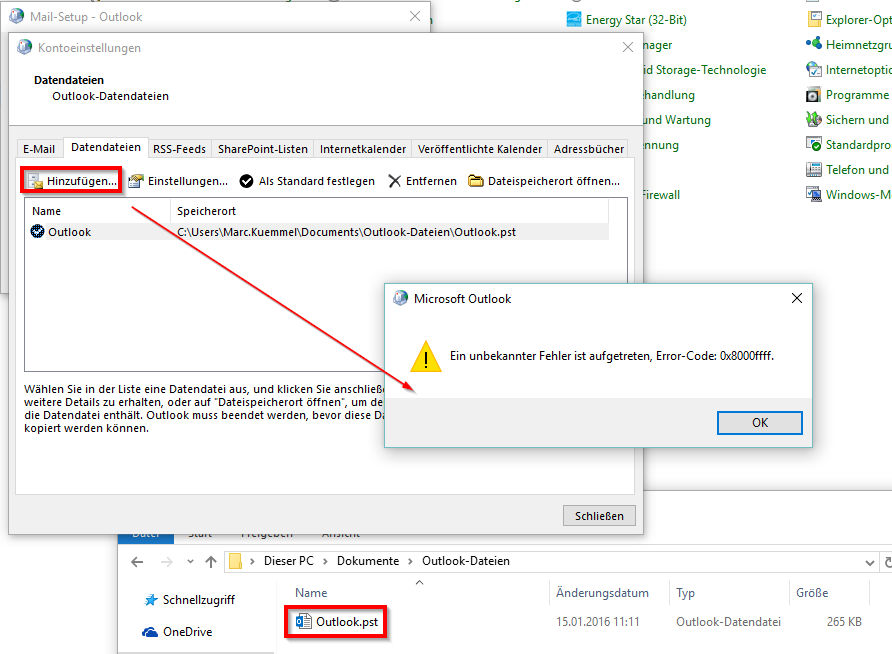Open Storage-Technologie item in Control Panel
This screenshot has width=892, height=654.
coord(704,70)
